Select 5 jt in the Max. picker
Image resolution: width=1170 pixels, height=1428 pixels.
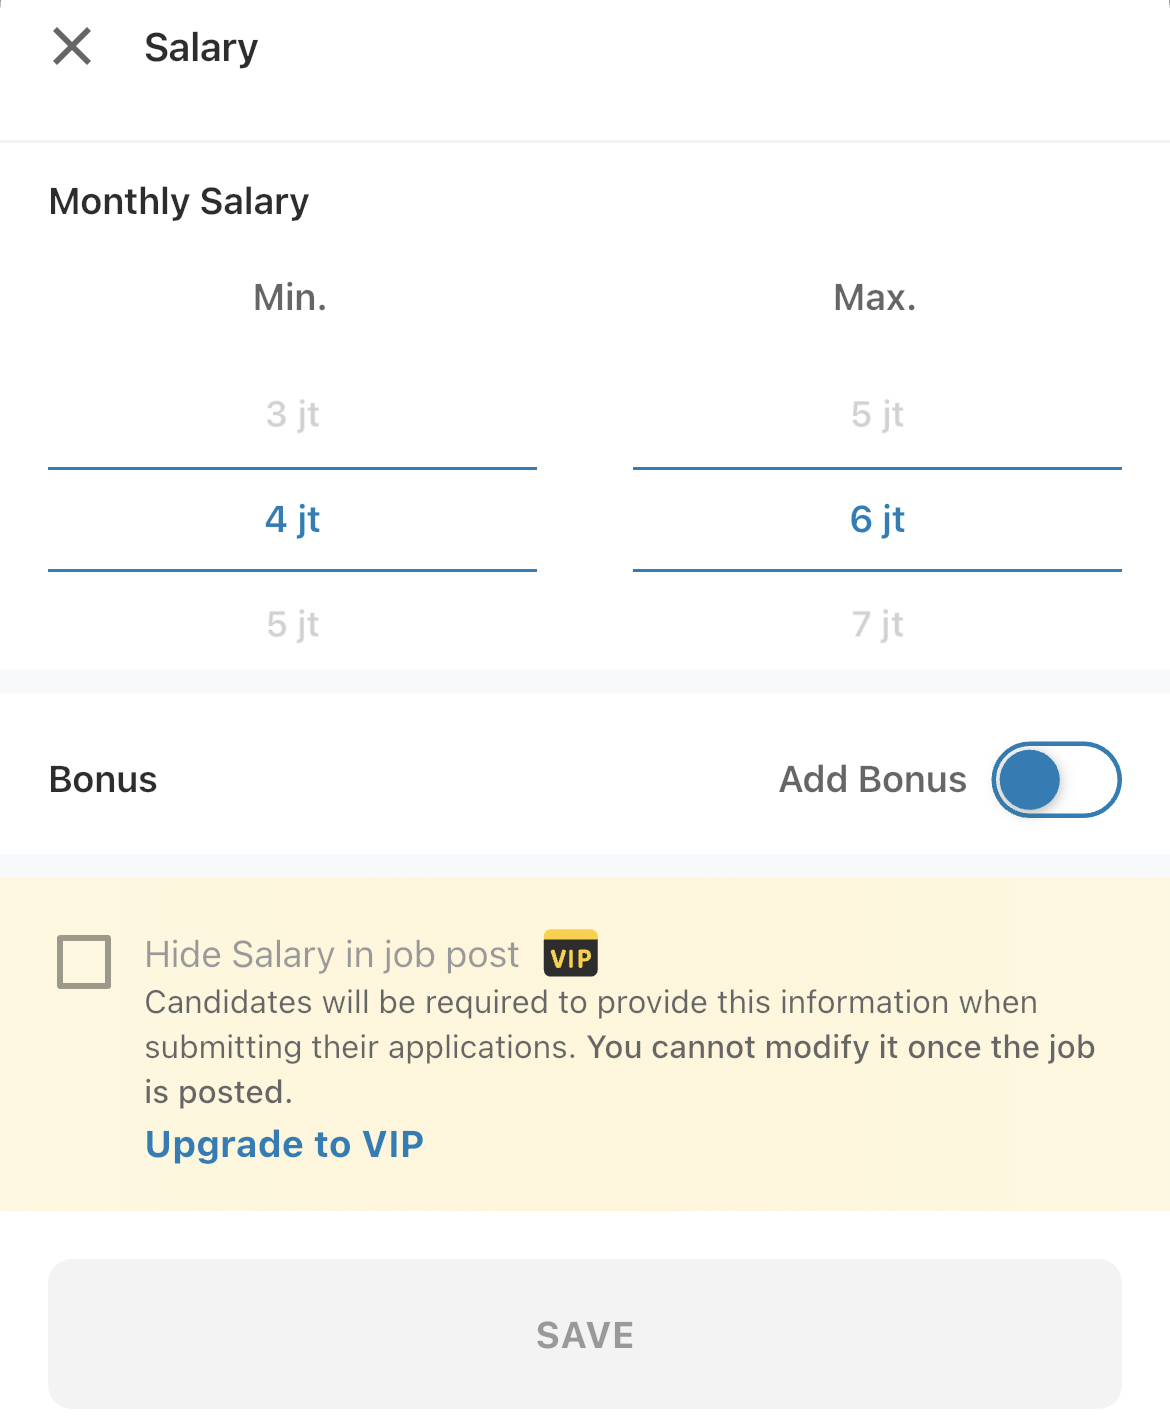point(877,414)
